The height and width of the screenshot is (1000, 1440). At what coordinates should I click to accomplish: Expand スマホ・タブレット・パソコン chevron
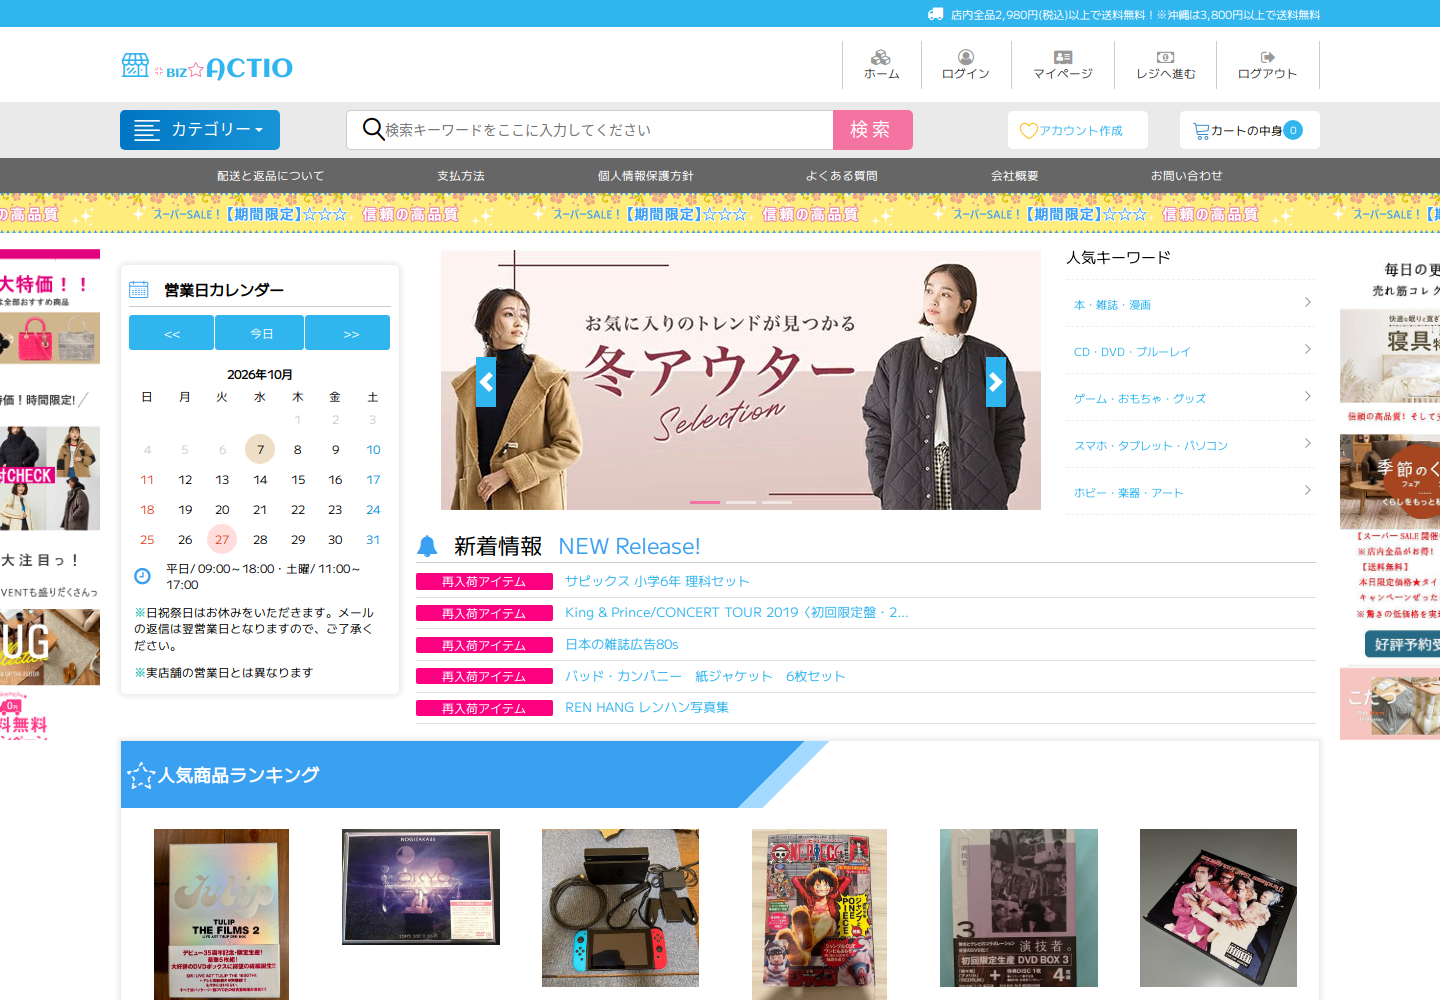[x=1308, y=443]
